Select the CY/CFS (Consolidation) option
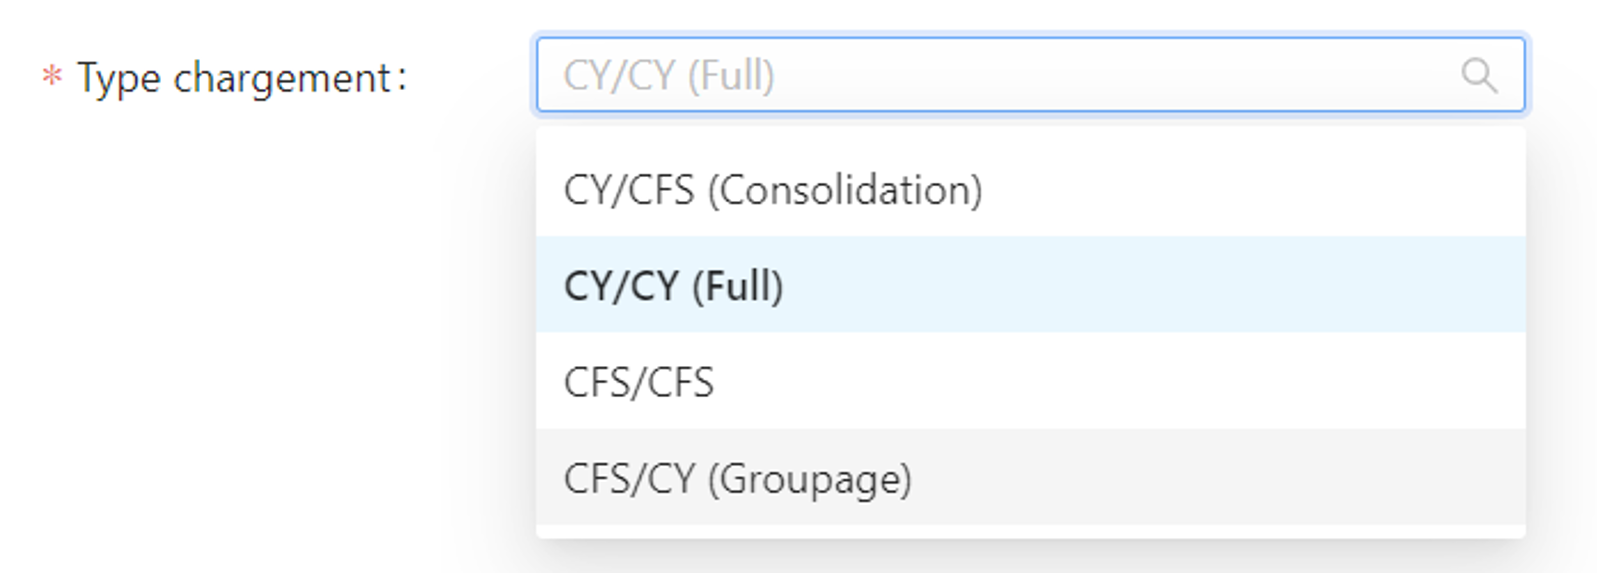 tap(772, 190)
